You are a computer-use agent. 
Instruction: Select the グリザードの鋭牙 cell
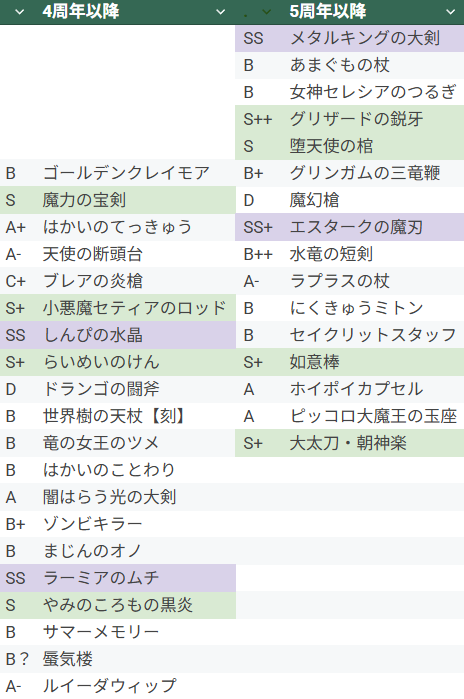(374, 119)
